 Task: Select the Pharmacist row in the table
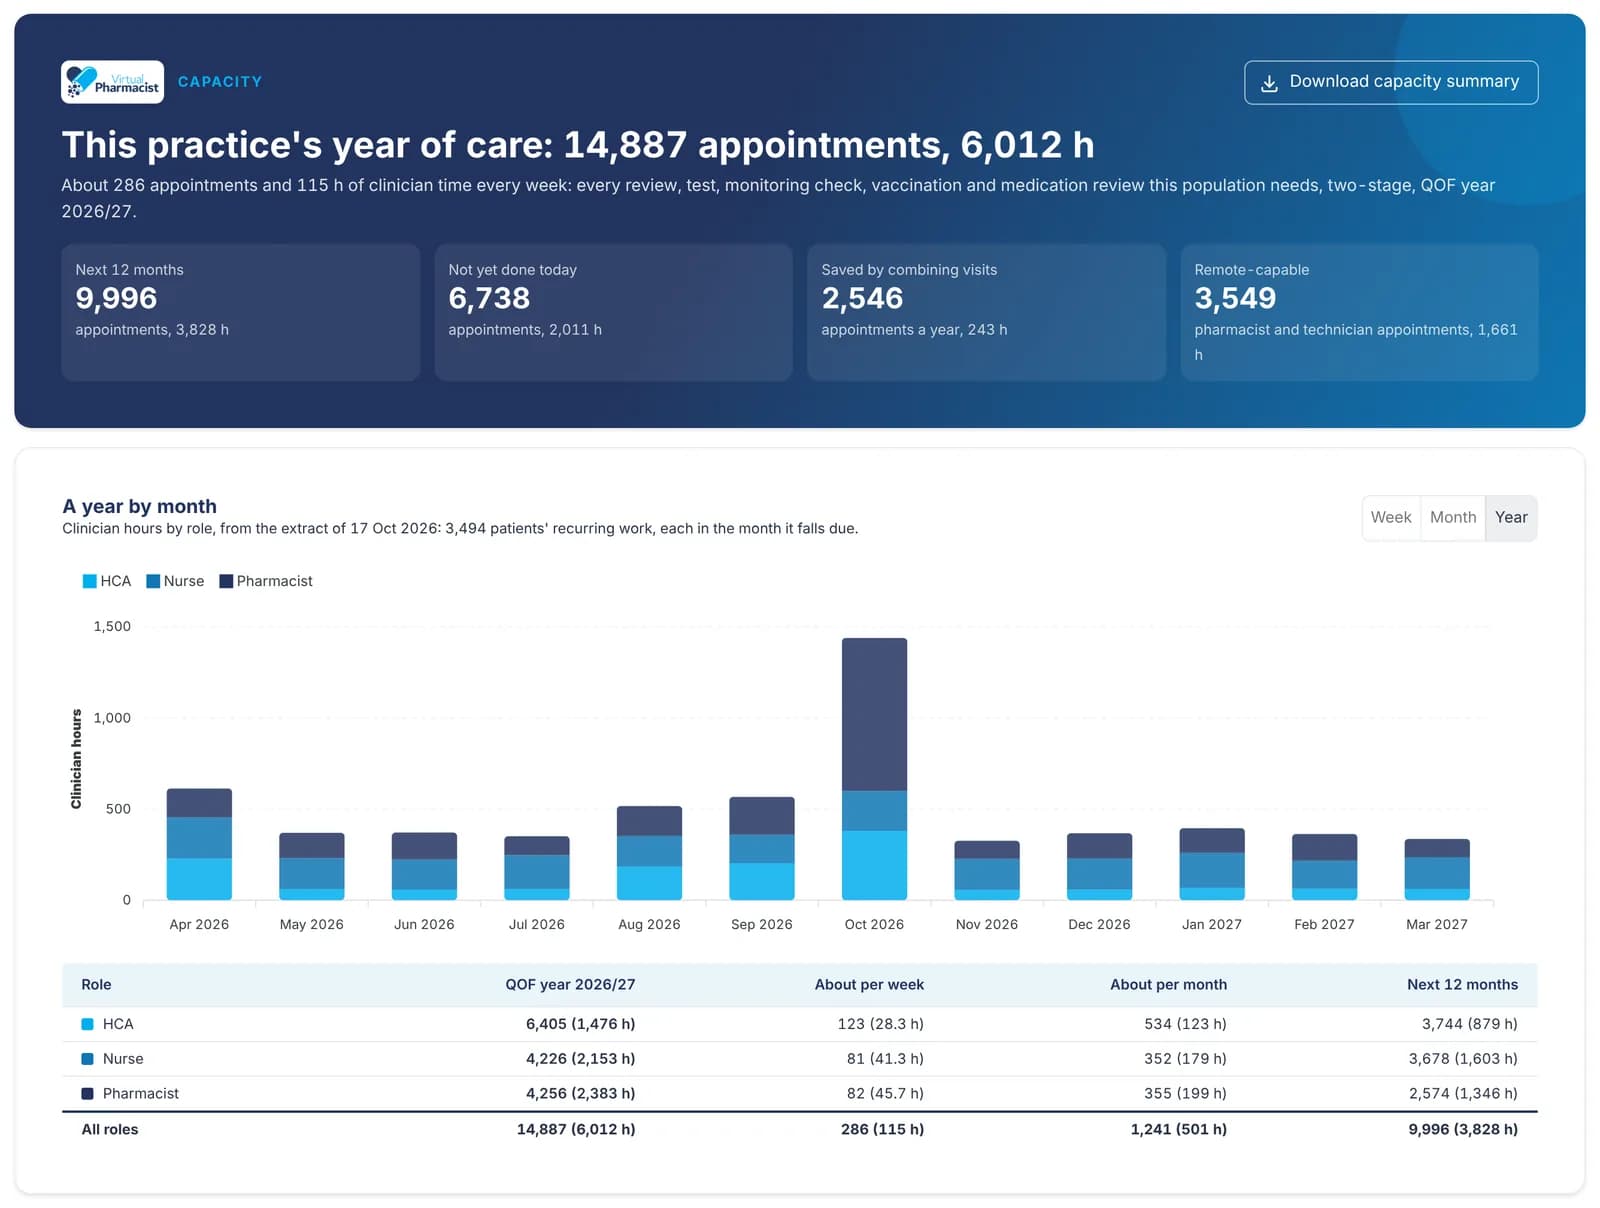point(799,1093)
